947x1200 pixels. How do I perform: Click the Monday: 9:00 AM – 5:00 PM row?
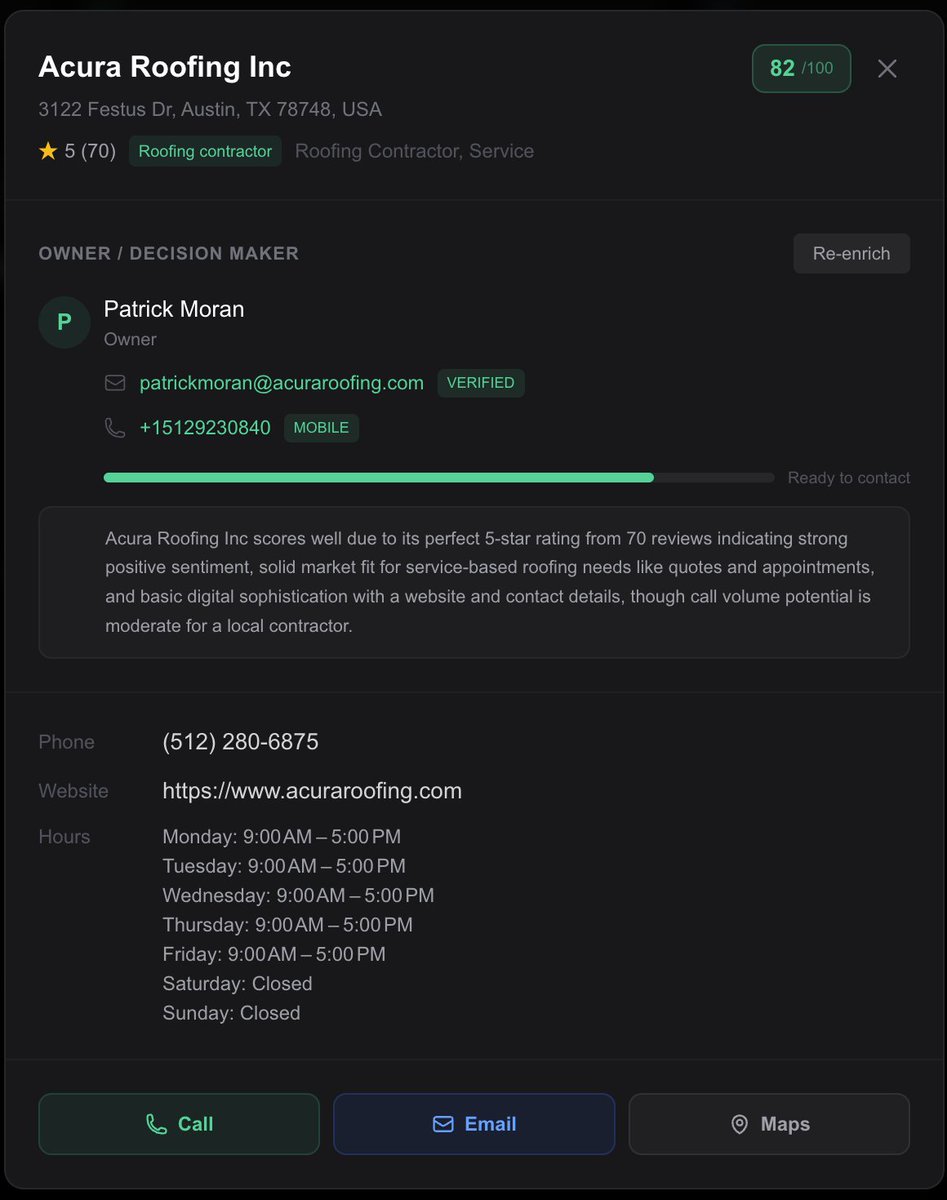[x=282, y=837]
